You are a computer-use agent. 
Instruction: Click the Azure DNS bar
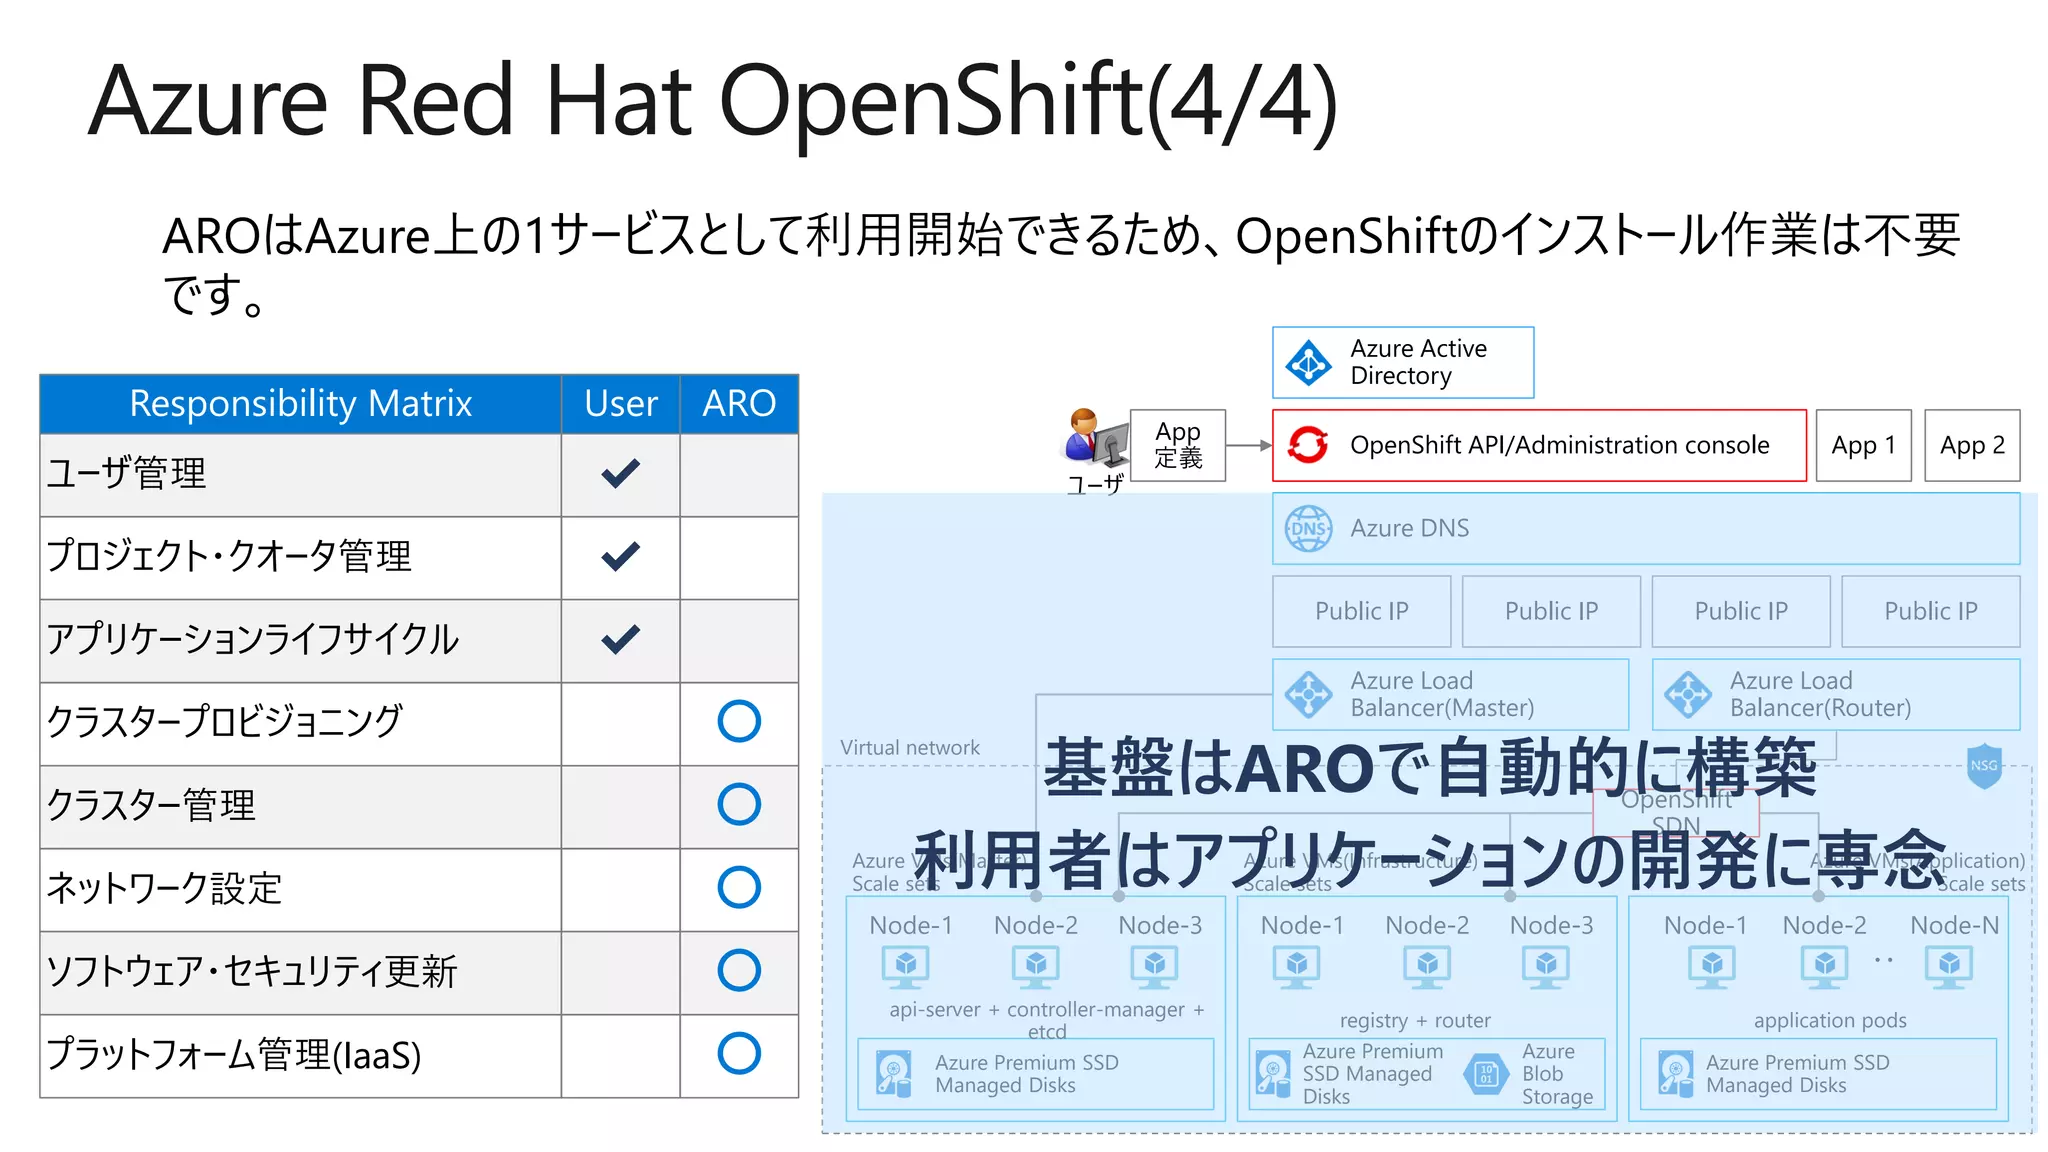coord(1646,528)
